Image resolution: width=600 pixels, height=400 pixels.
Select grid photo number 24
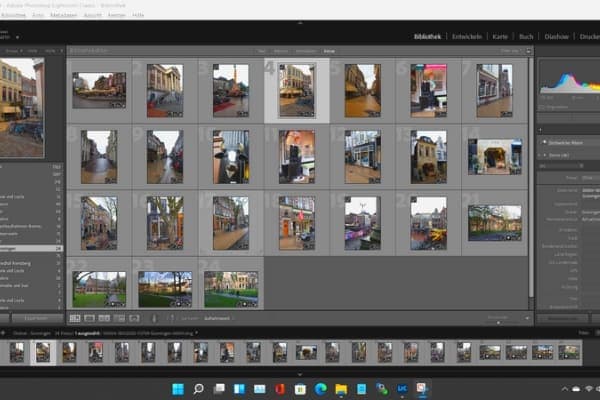coord(231,289)
